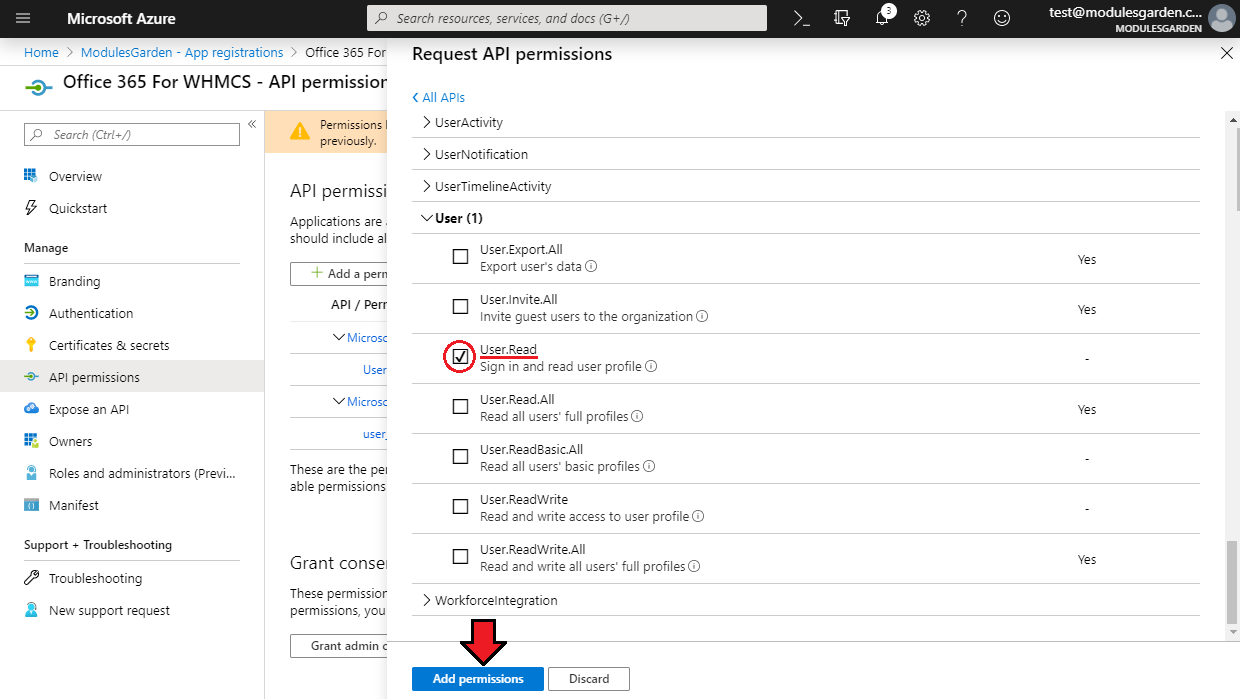Click the Overview icon in sidebar
Image resolution: width=1240 pixels, height=699 pixels.
pyautogui.click(x=31, y=176)
